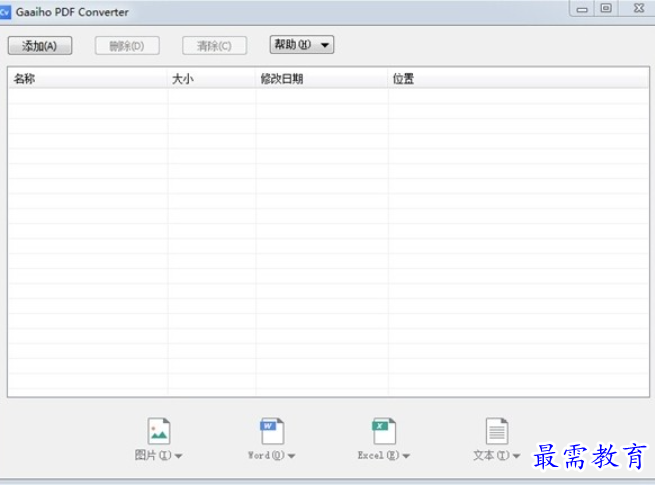Click the 位置 location column header
Image resolution: width=655 pixels, height=488 pixels.
(x=518, y=79)
